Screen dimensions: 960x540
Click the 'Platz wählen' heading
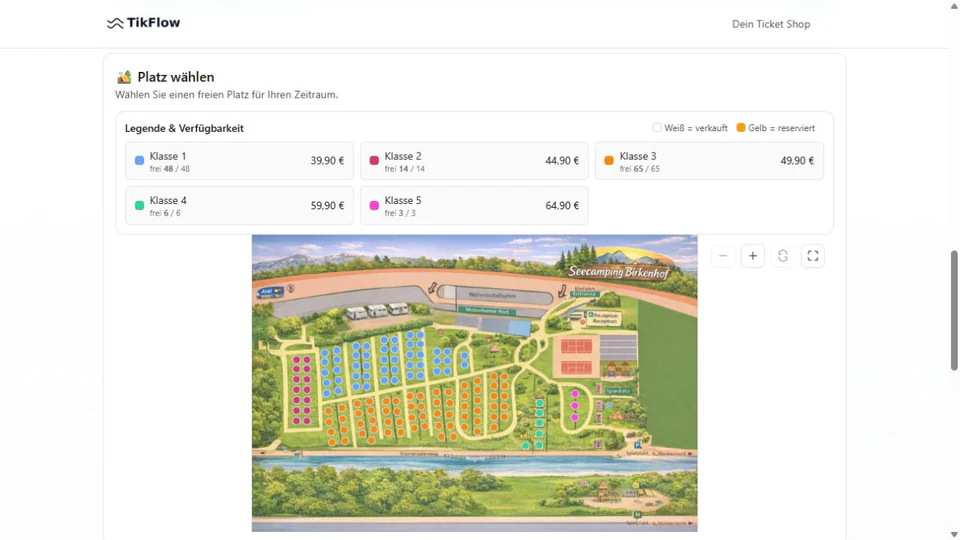176,77
